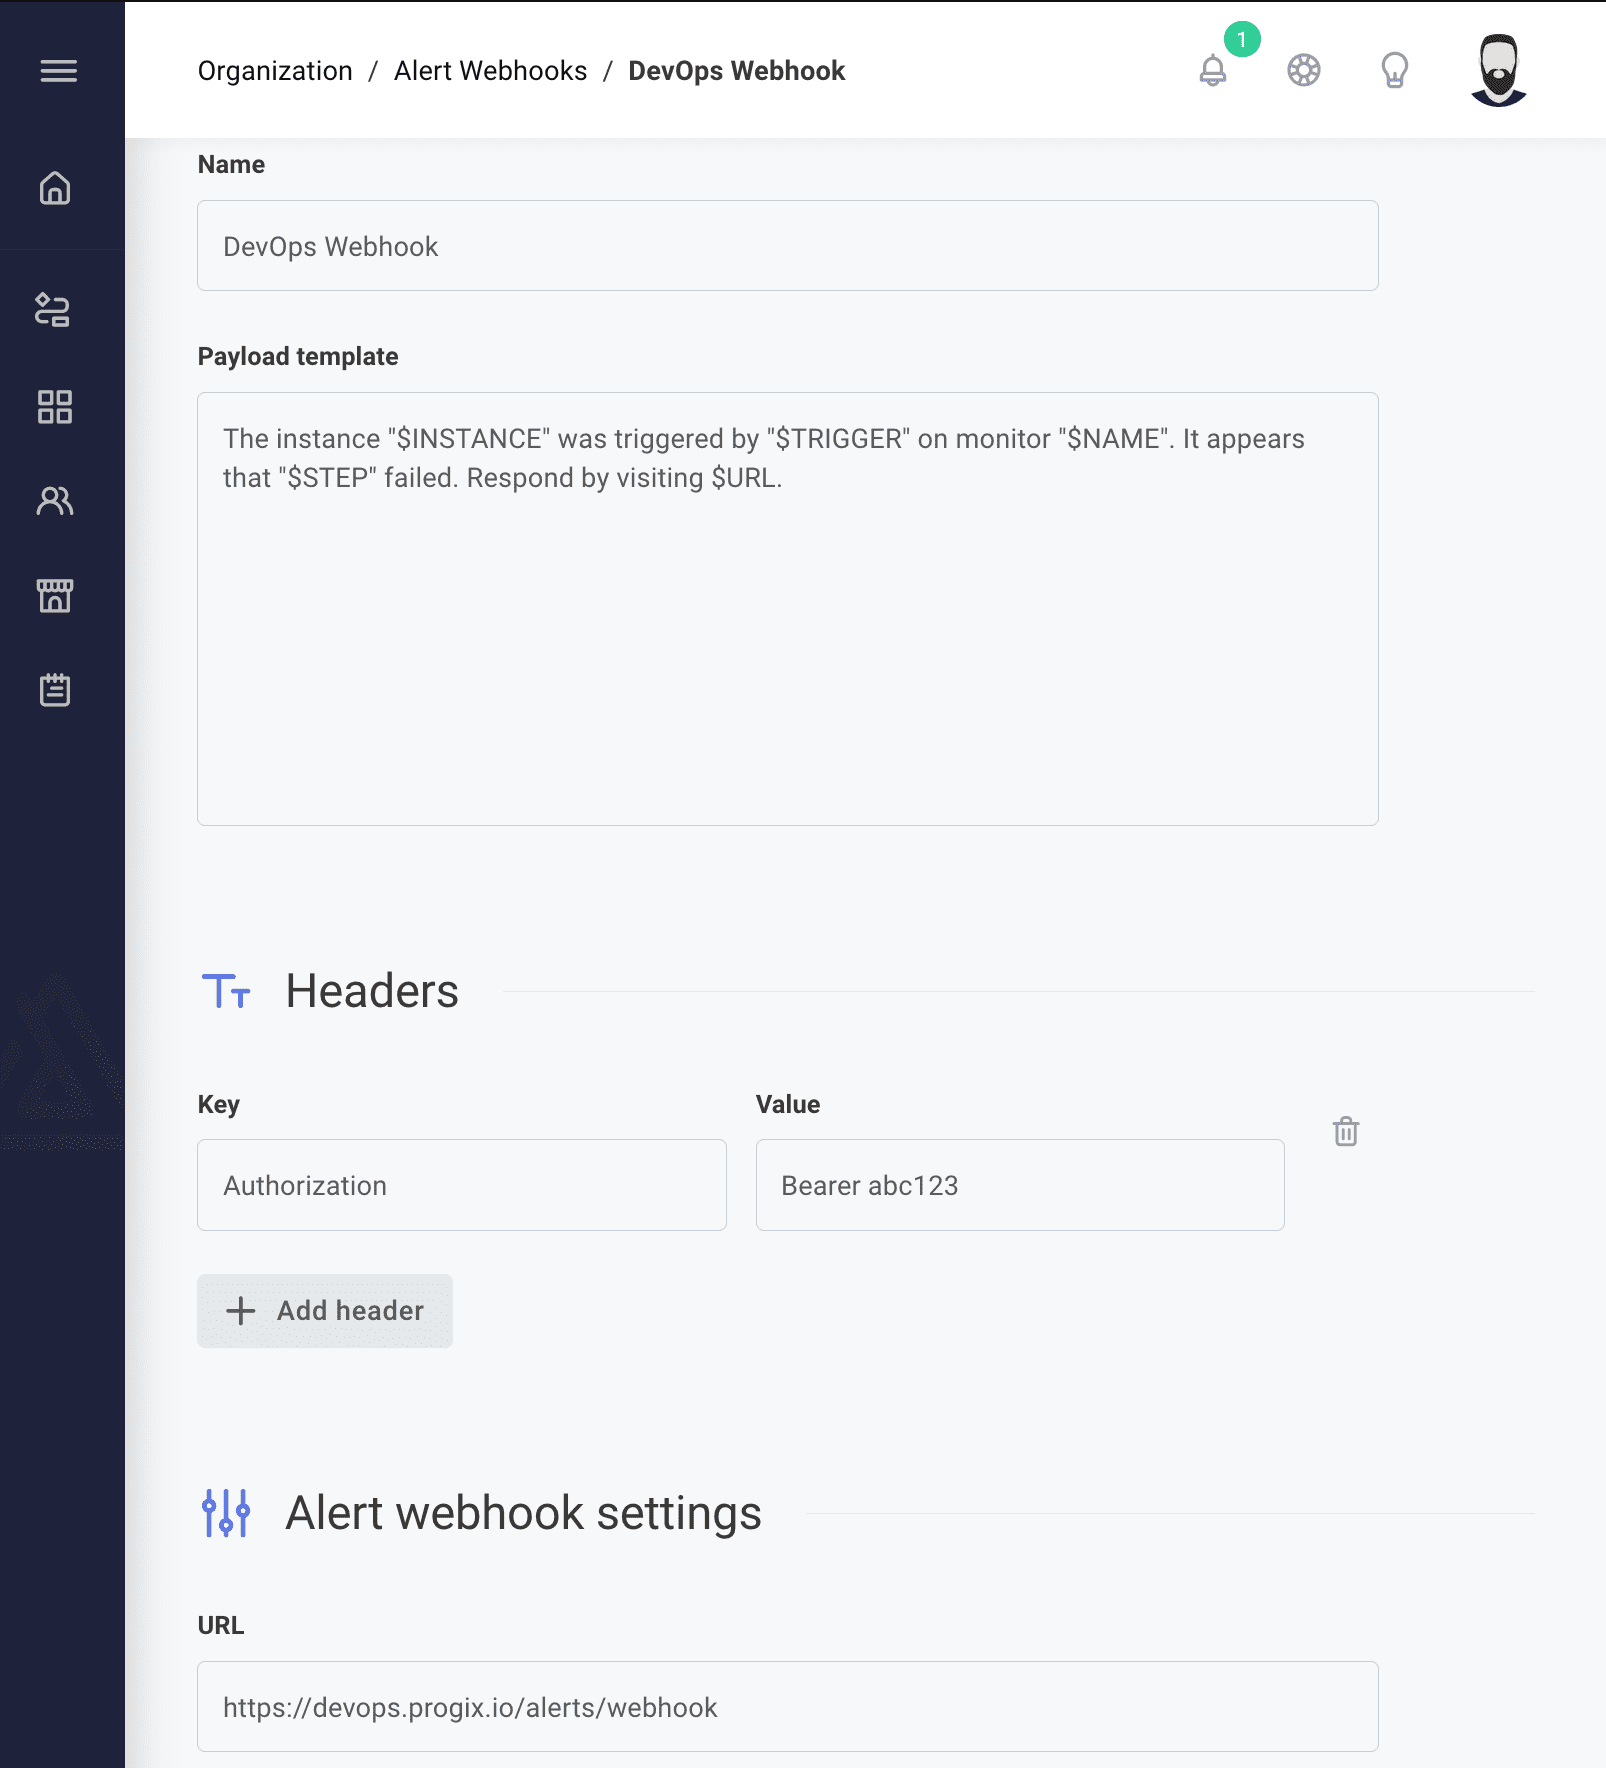Open the storefront icon in the sidebar
Screen dimensions: 1606x1768
[55, 595]
